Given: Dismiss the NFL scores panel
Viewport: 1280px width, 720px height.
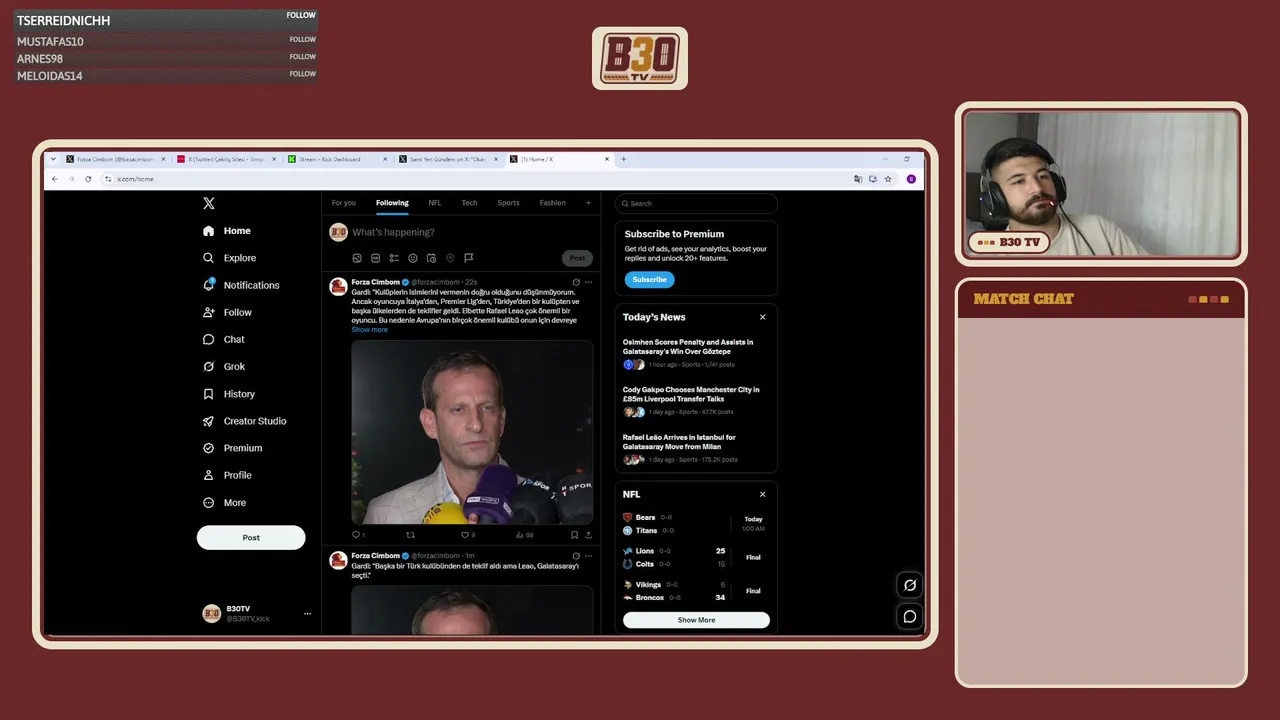Looking at the screenshot, I should (x=762, y=494).
